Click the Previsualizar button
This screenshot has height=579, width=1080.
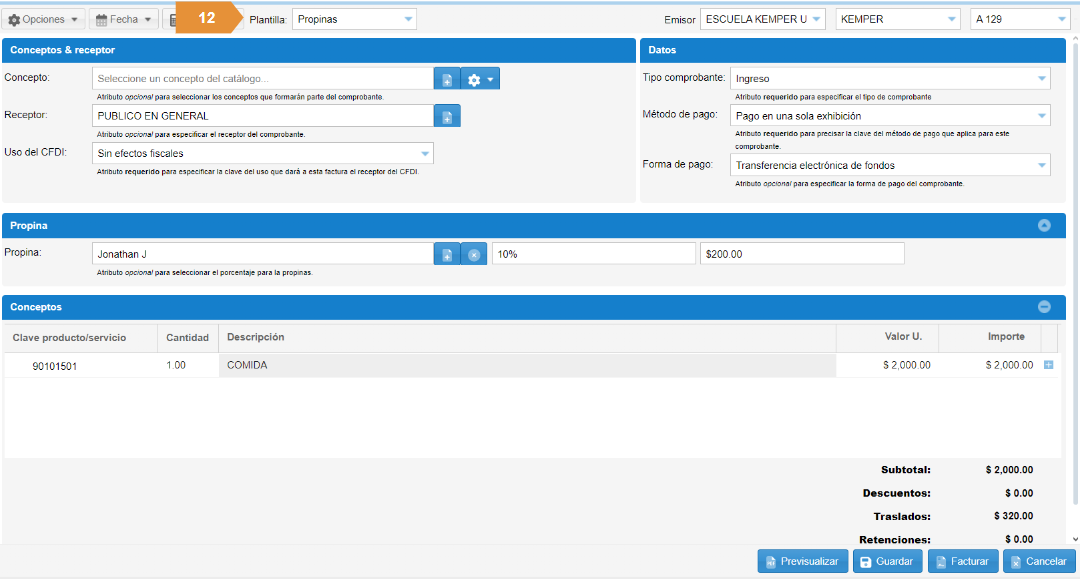pos(803,561)
